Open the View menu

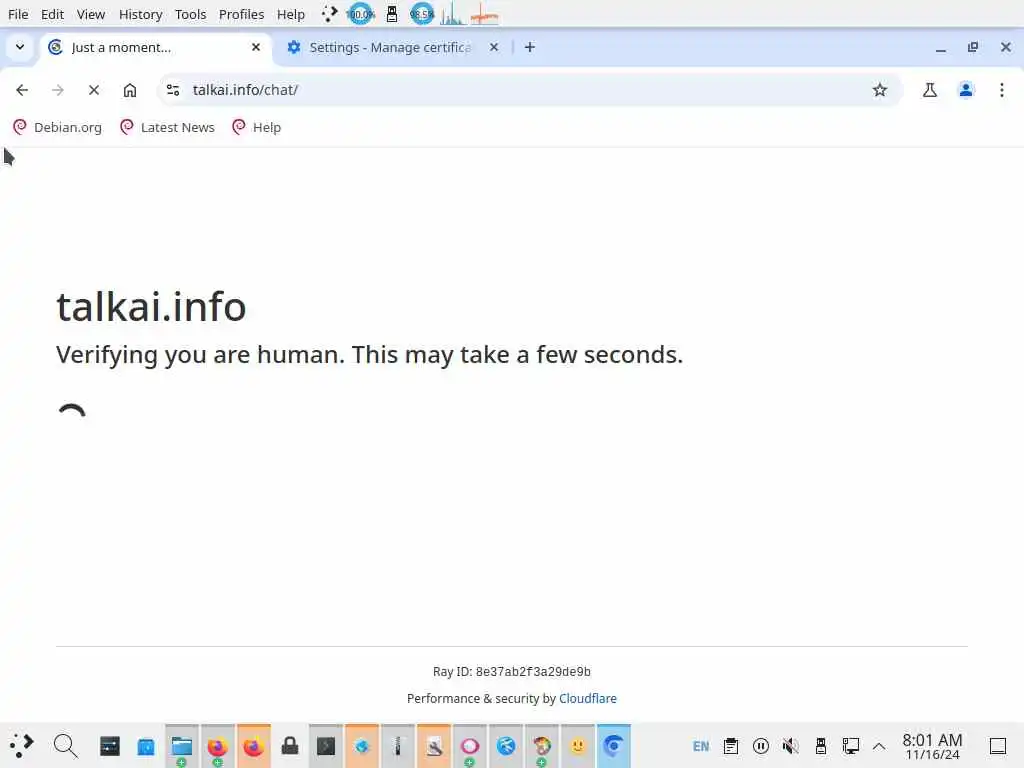pos(91,14)
